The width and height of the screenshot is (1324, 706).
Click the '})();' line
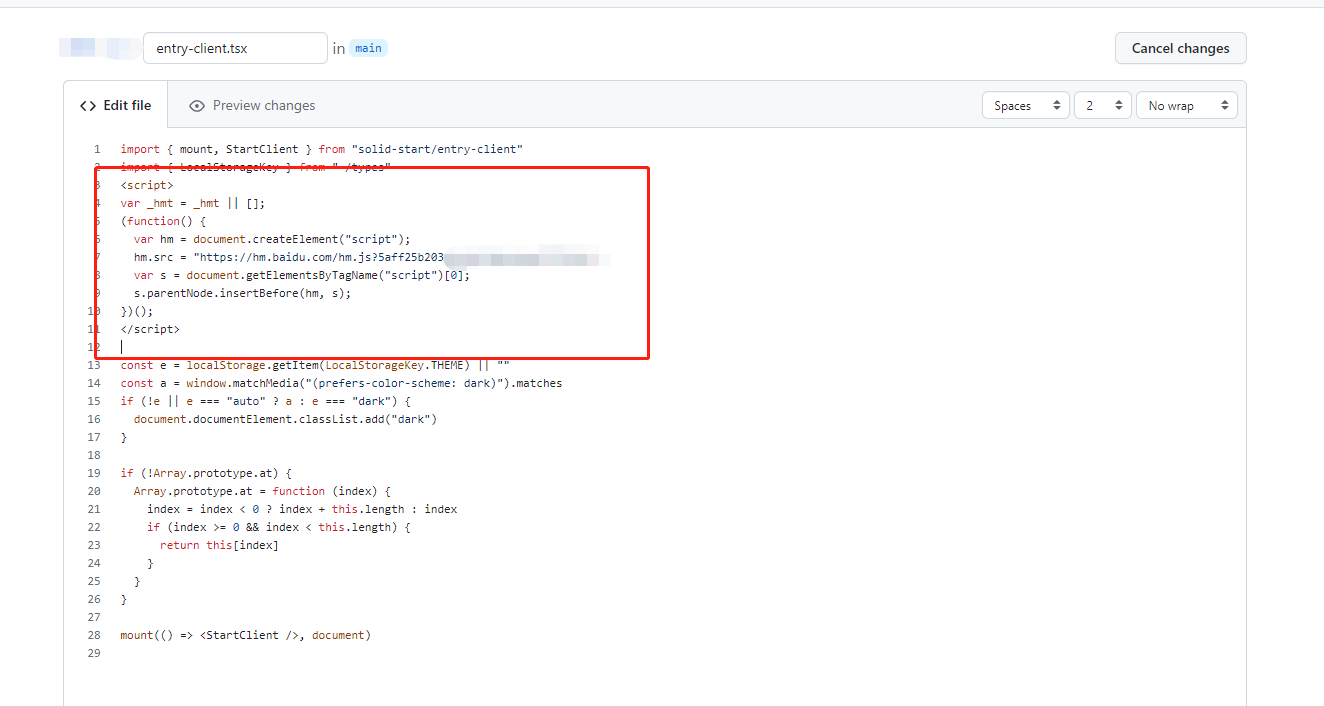point(138,311)
